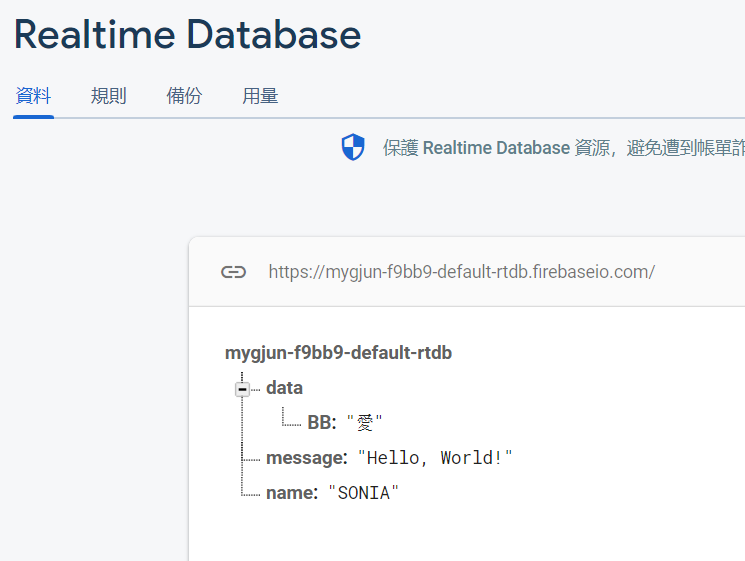The height and width of the screenshot is (561, 745).
Task: Open the 備份 tab
Action: click(x=184, y=96)
